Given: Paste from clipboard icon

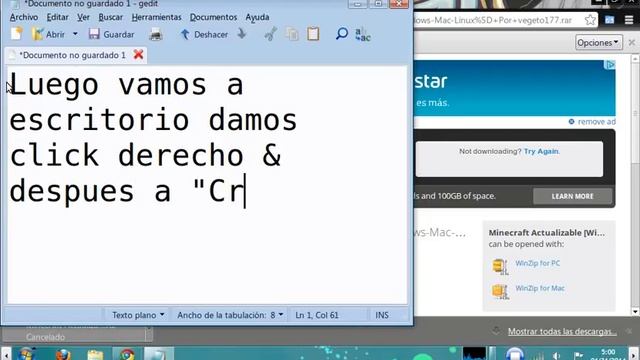Looking at the screenshot, I should click(313, 34).
